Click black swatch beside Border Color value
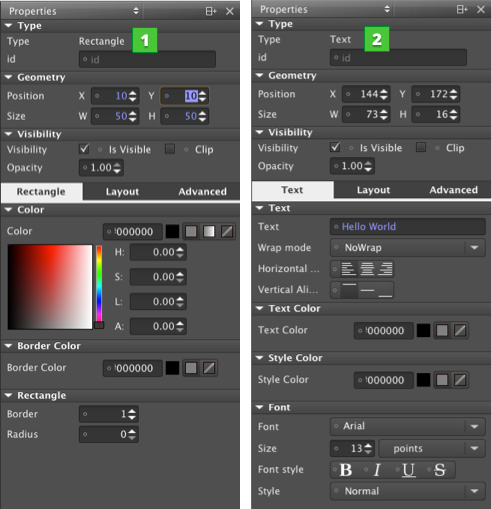 pyautogui.click(x=172, y=368)
